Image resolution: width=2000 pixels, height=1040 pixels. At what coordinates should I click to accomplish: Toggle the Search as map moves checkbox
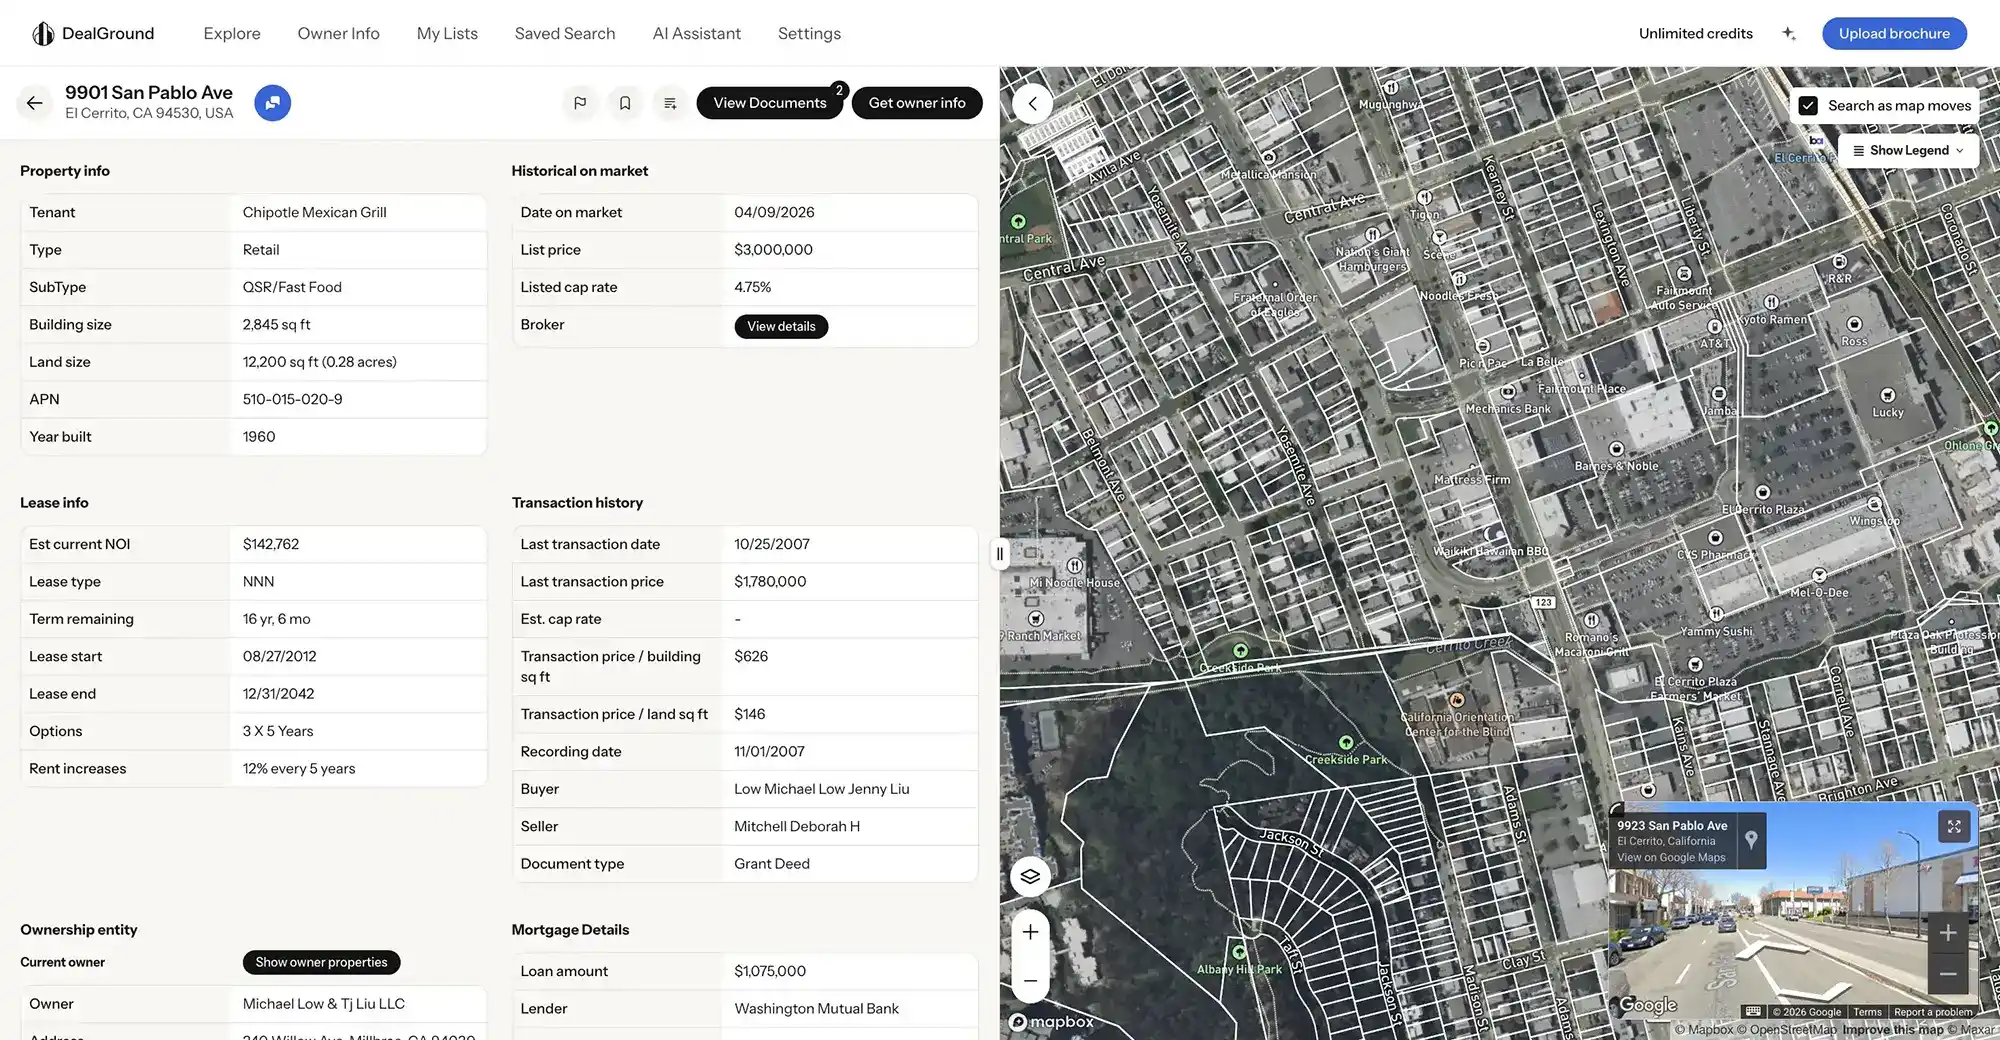(1808, 105)
